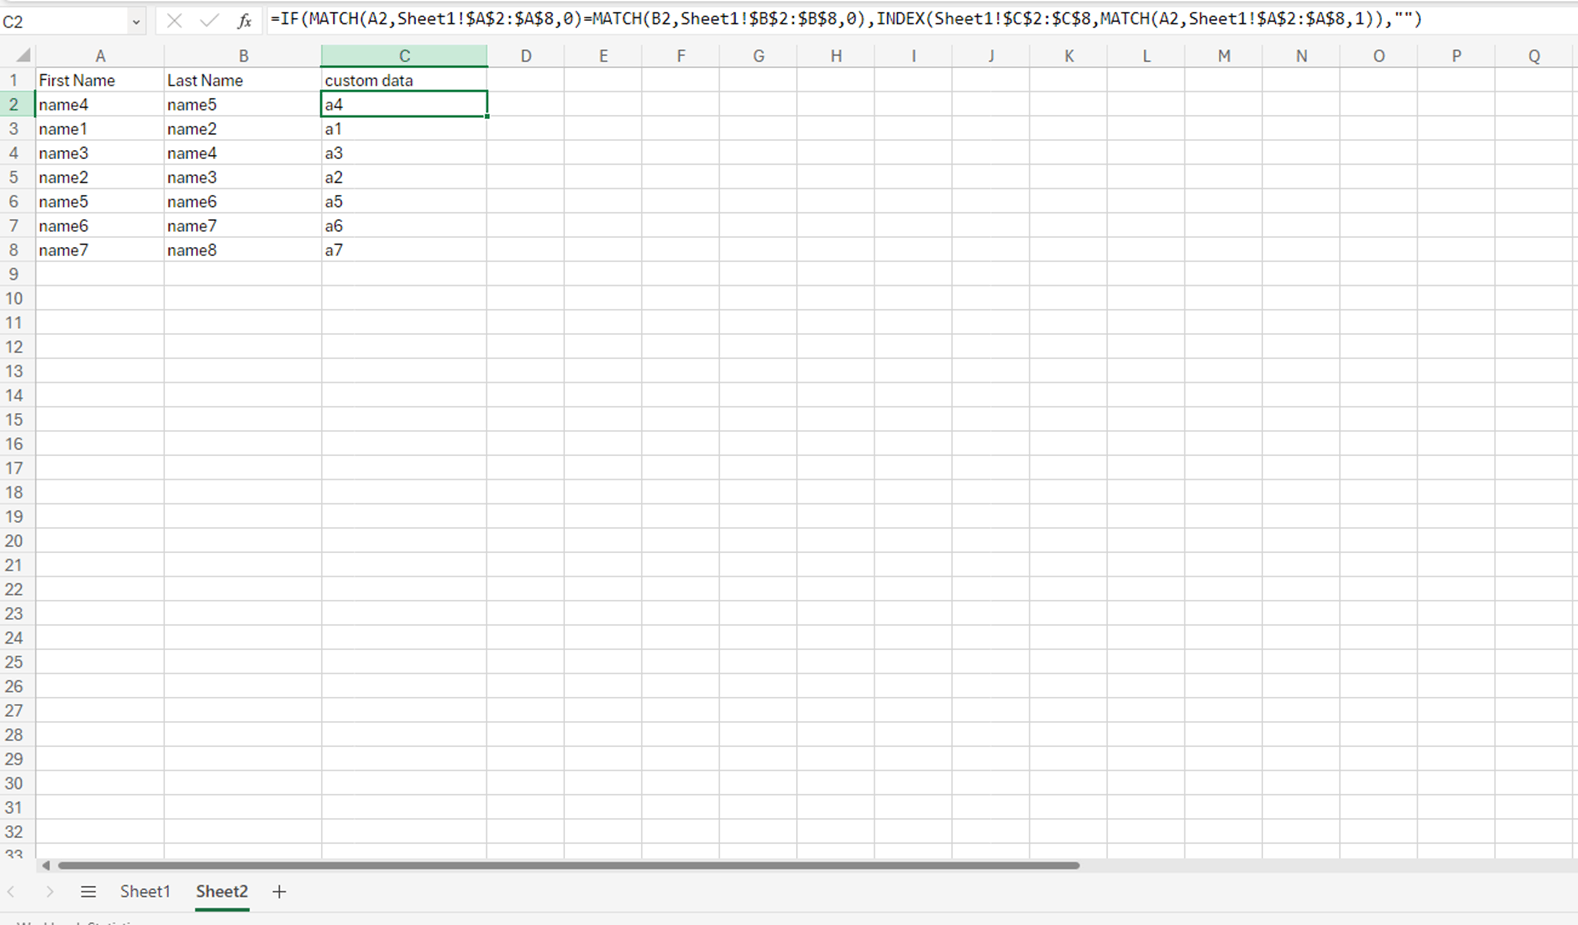Viewport: 1578px width, 925px height.
Task: Select the name8 cell in column B
Action: coord(243,250)
